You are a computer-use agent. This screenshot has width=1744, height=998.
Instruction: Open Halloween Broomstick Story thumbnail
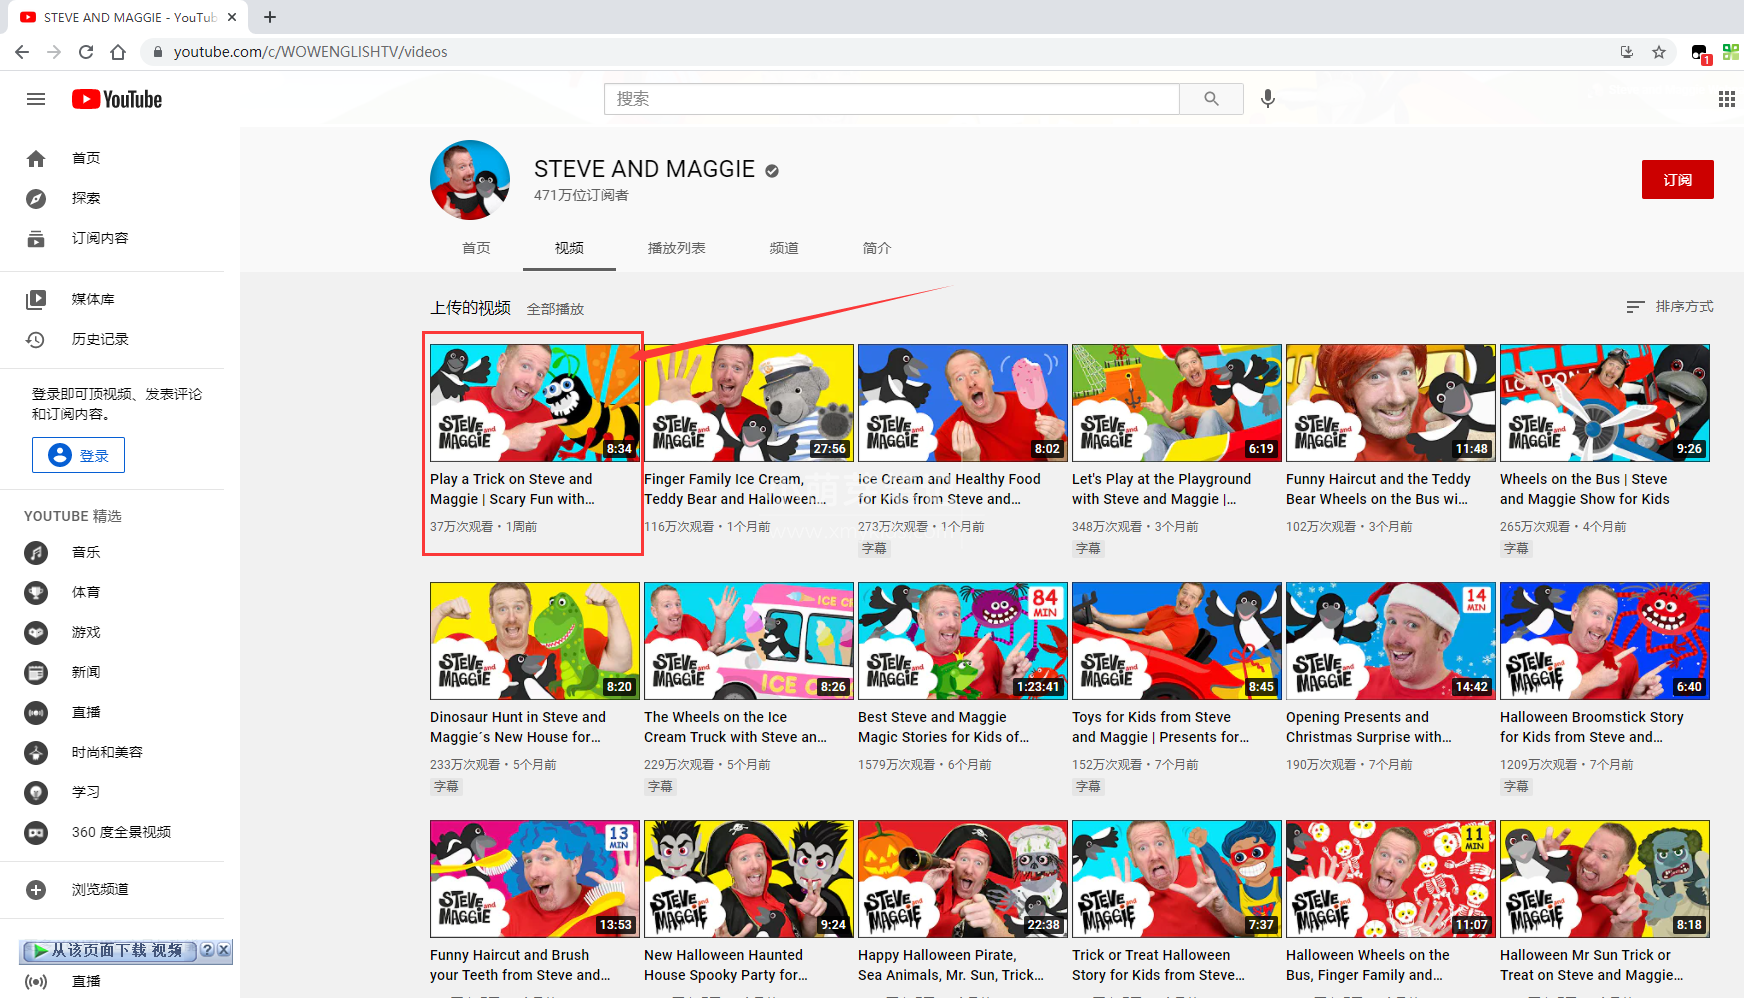click(x=1605, y=641)
